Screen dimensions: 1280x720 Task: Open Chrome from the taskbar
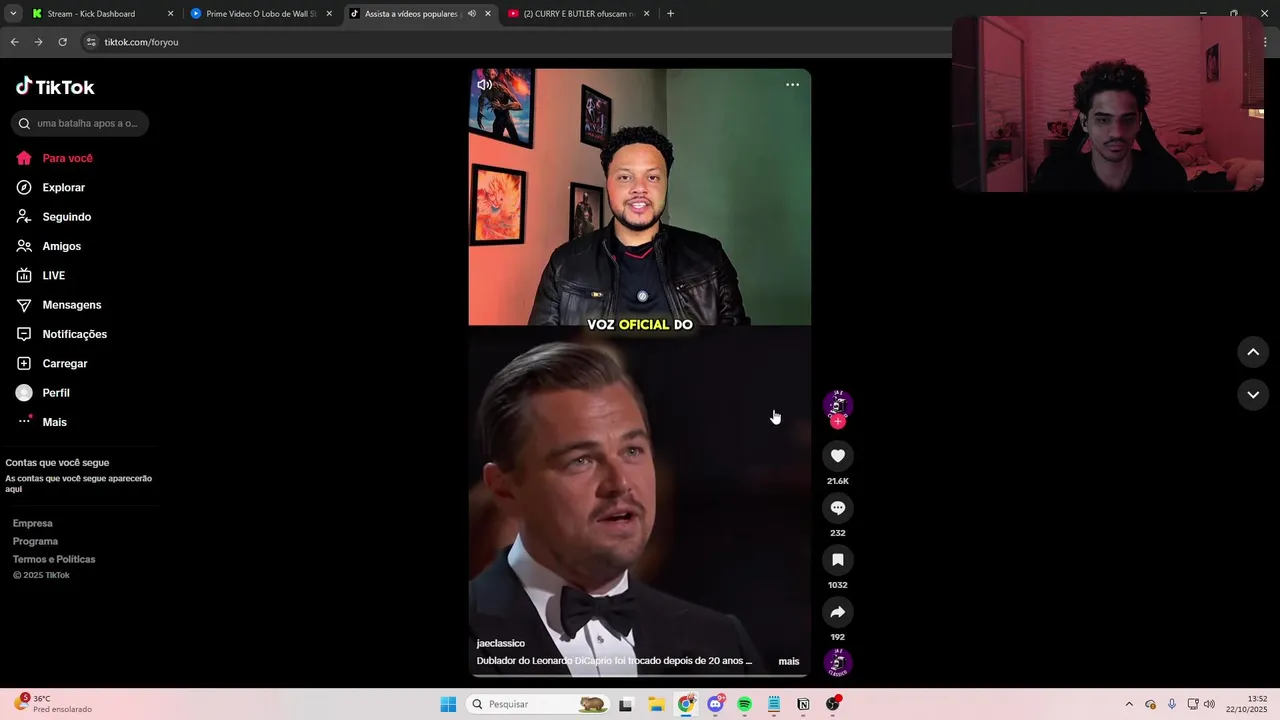[x=686, y=704]
